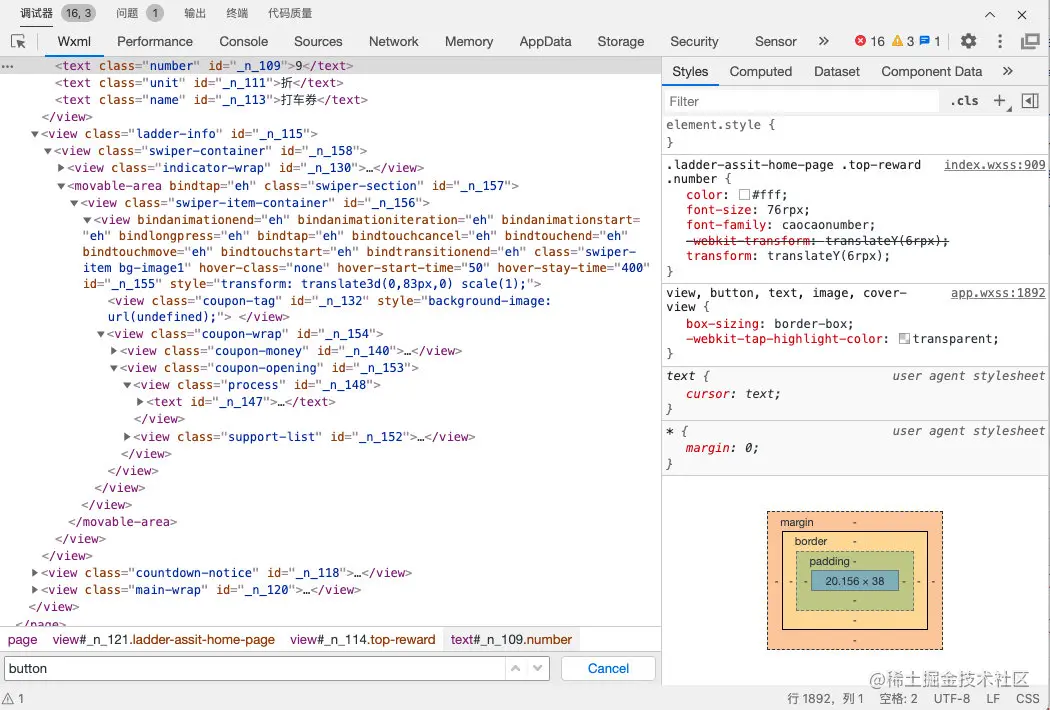This screenshot has width=1050, height=710.
Task: Collapse the debugger panel with up chevron
Action: coord(990,14)
